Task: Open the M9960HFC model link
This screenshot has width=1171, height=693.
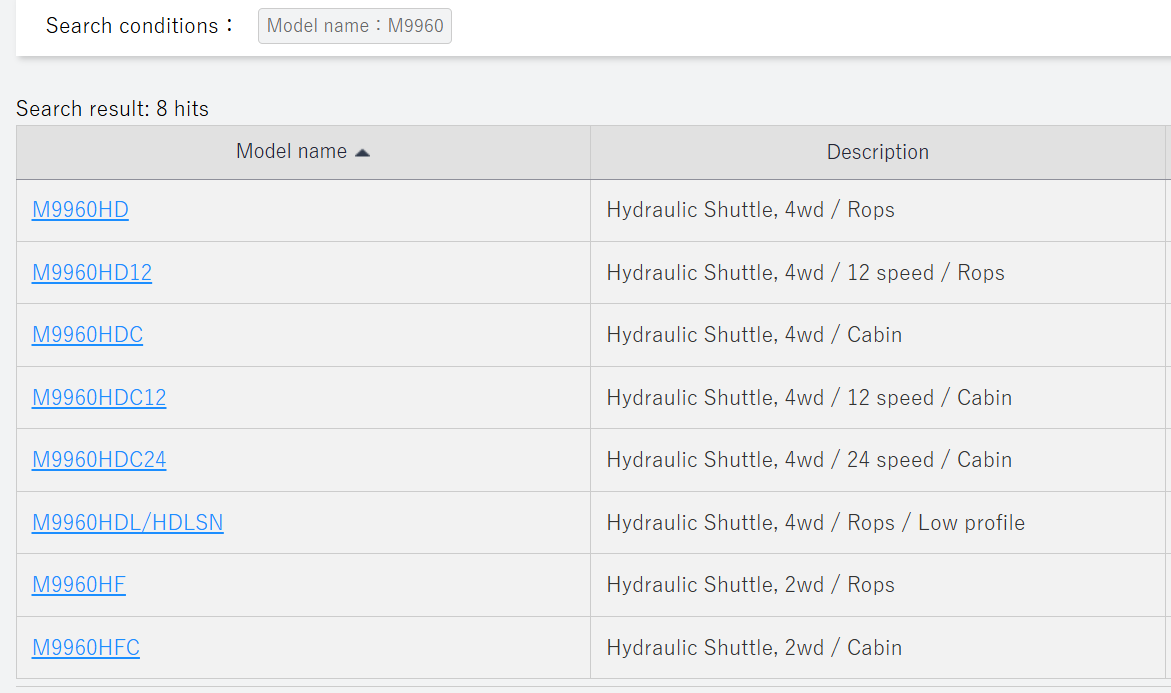Action: (x=85, y=647)
